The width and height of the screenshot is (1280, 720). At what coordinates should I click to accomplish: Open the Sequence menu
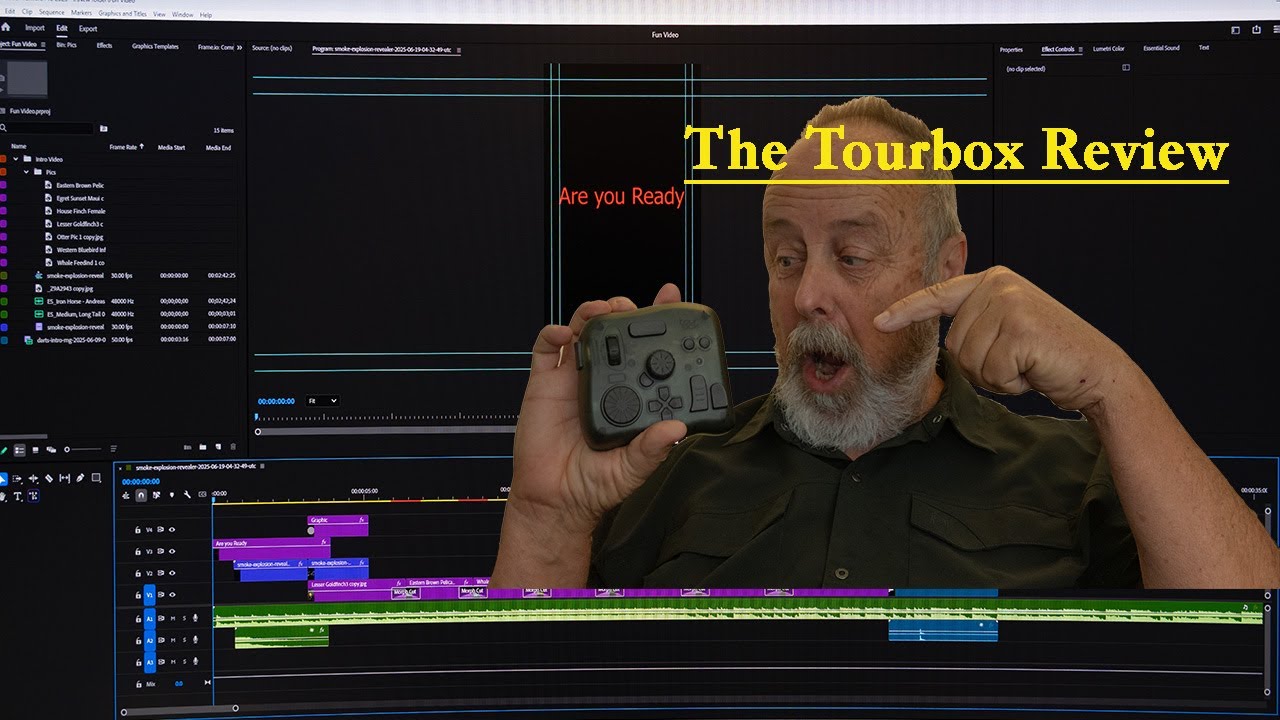point(52,13)
